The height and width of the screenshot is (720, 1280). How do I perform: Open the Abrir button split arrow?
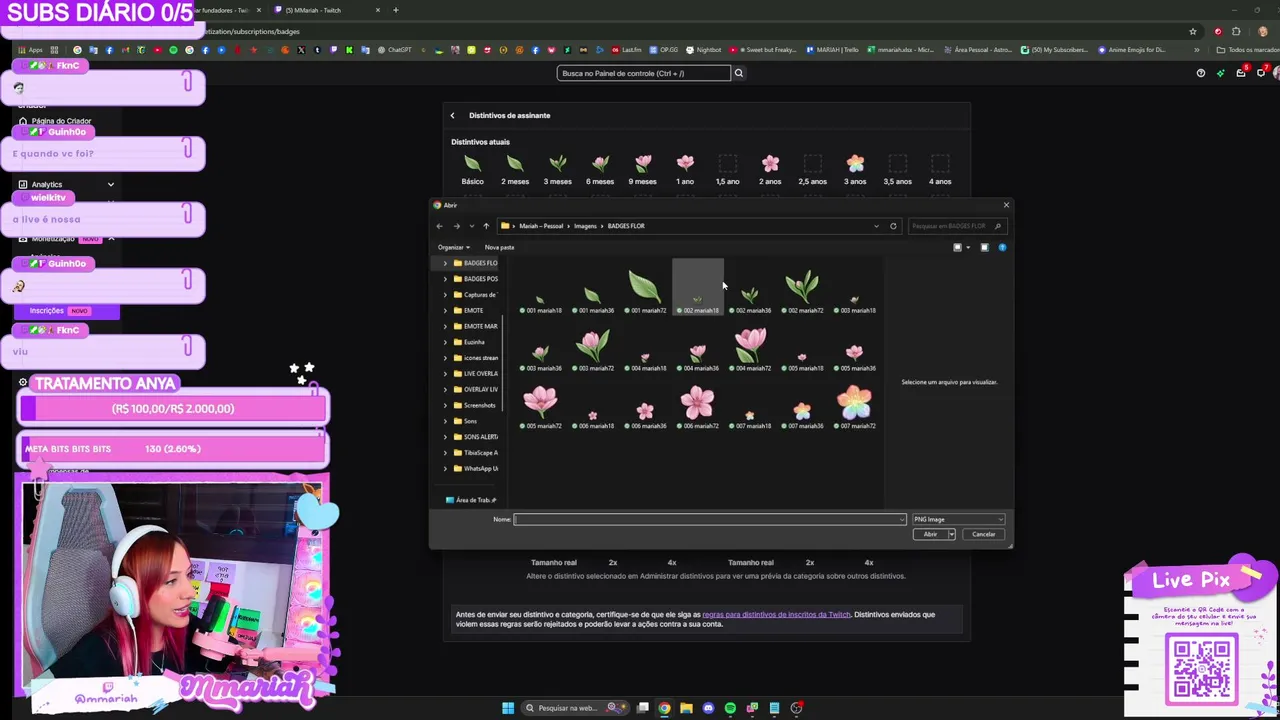tap(951, 534)
